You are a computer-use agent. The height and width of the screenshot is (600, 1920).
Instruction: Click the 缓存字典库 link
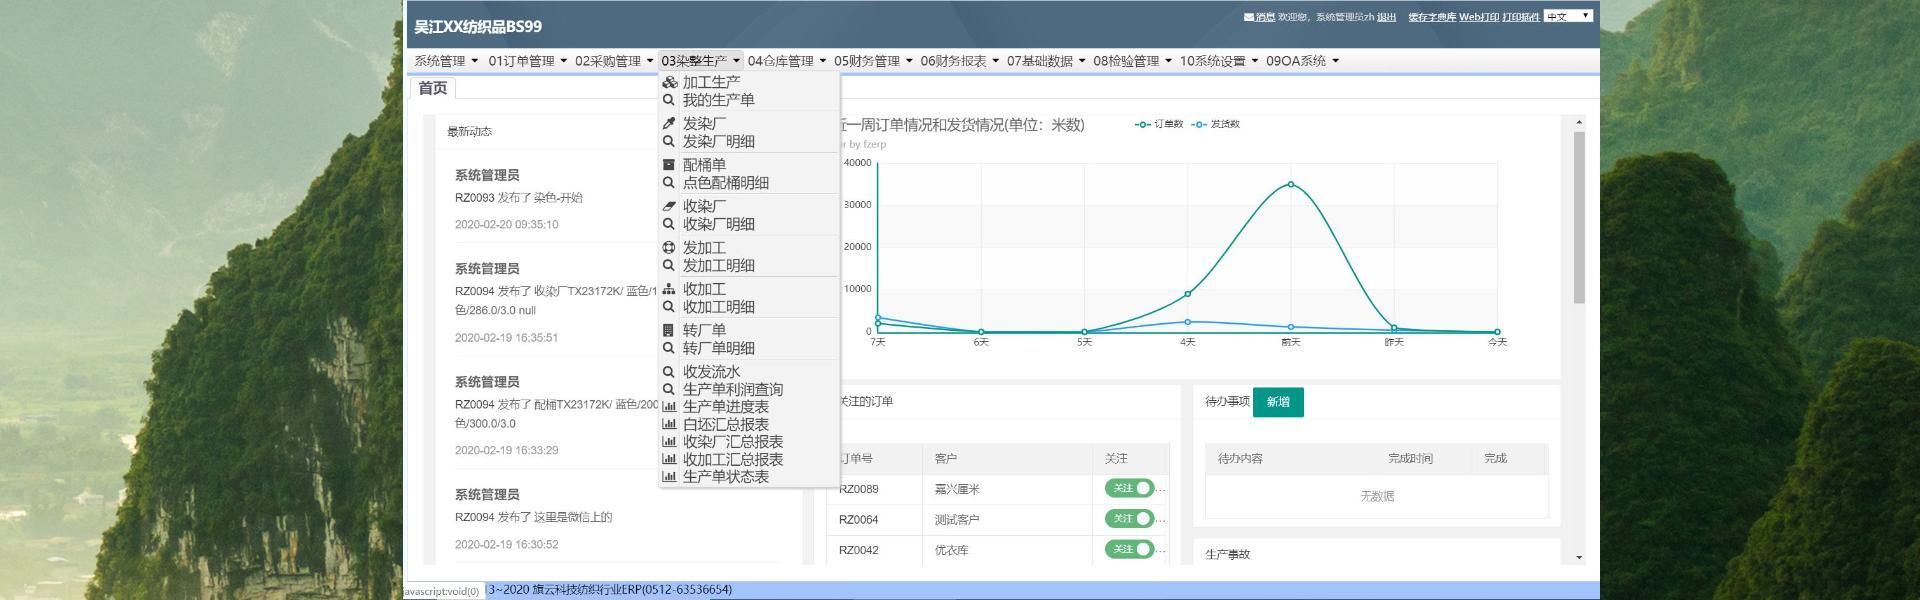click(1432, 17)
